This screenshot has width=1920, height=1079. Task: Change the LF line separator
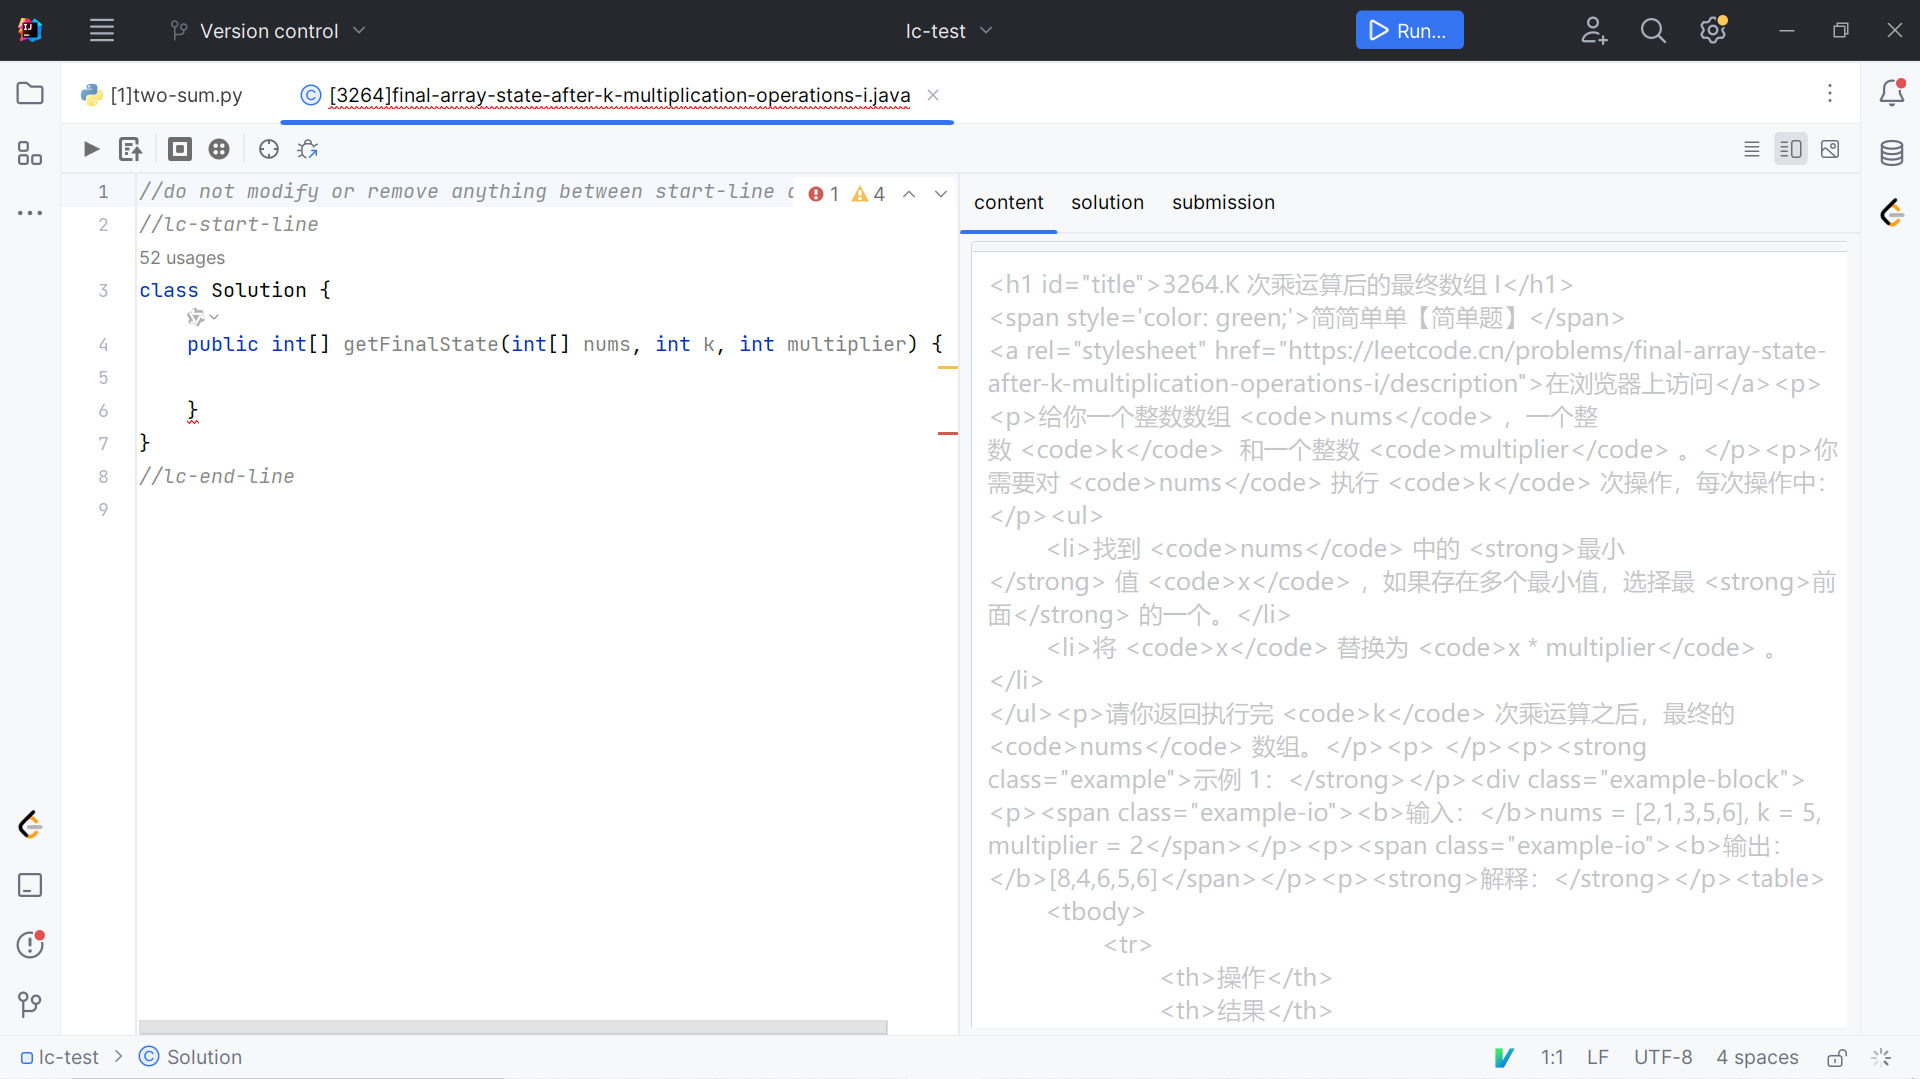1598,1057
